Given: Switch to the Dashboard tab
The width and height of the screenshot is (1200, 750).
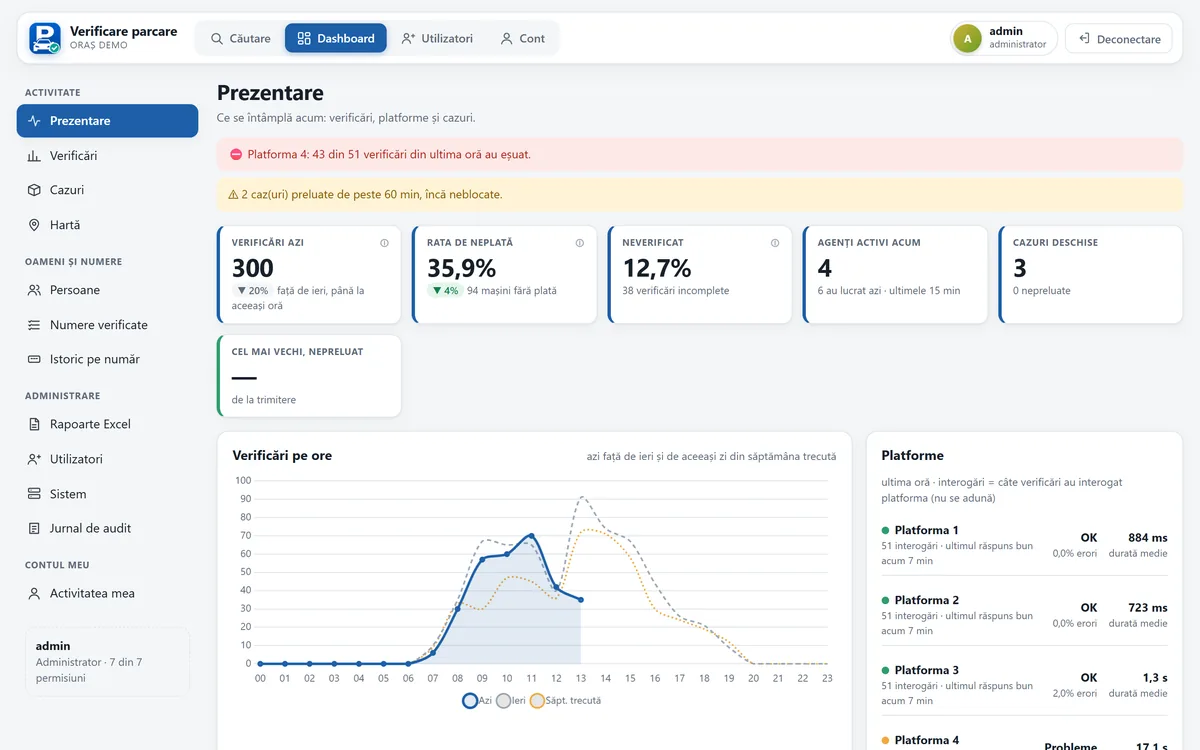Looking at the screenshot, I should point(336,38).
